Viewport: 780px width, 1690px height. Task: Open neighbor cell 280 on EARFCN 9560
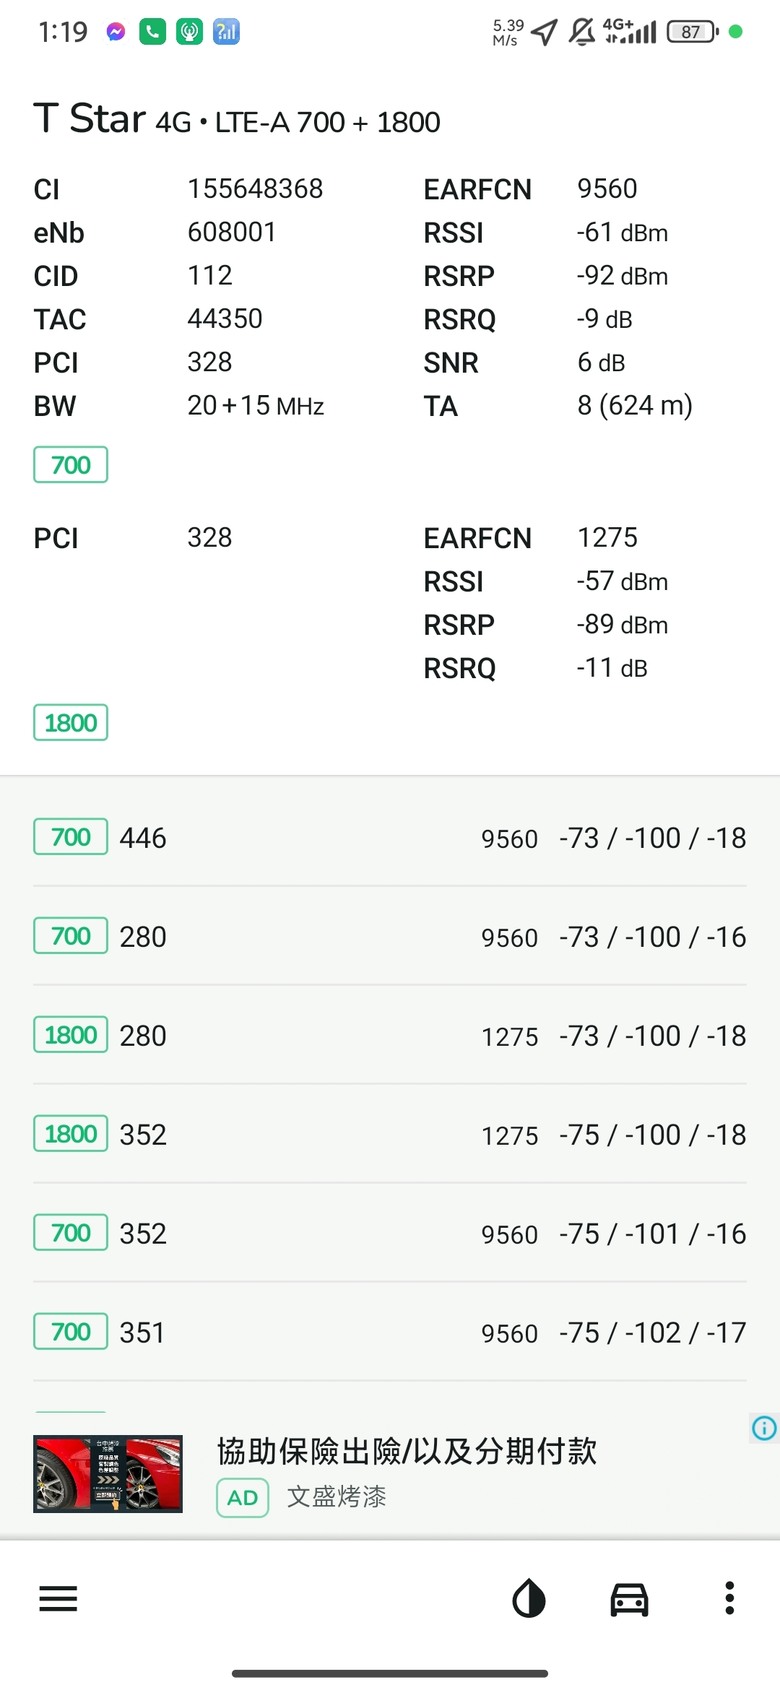click(x=390, y=936)
